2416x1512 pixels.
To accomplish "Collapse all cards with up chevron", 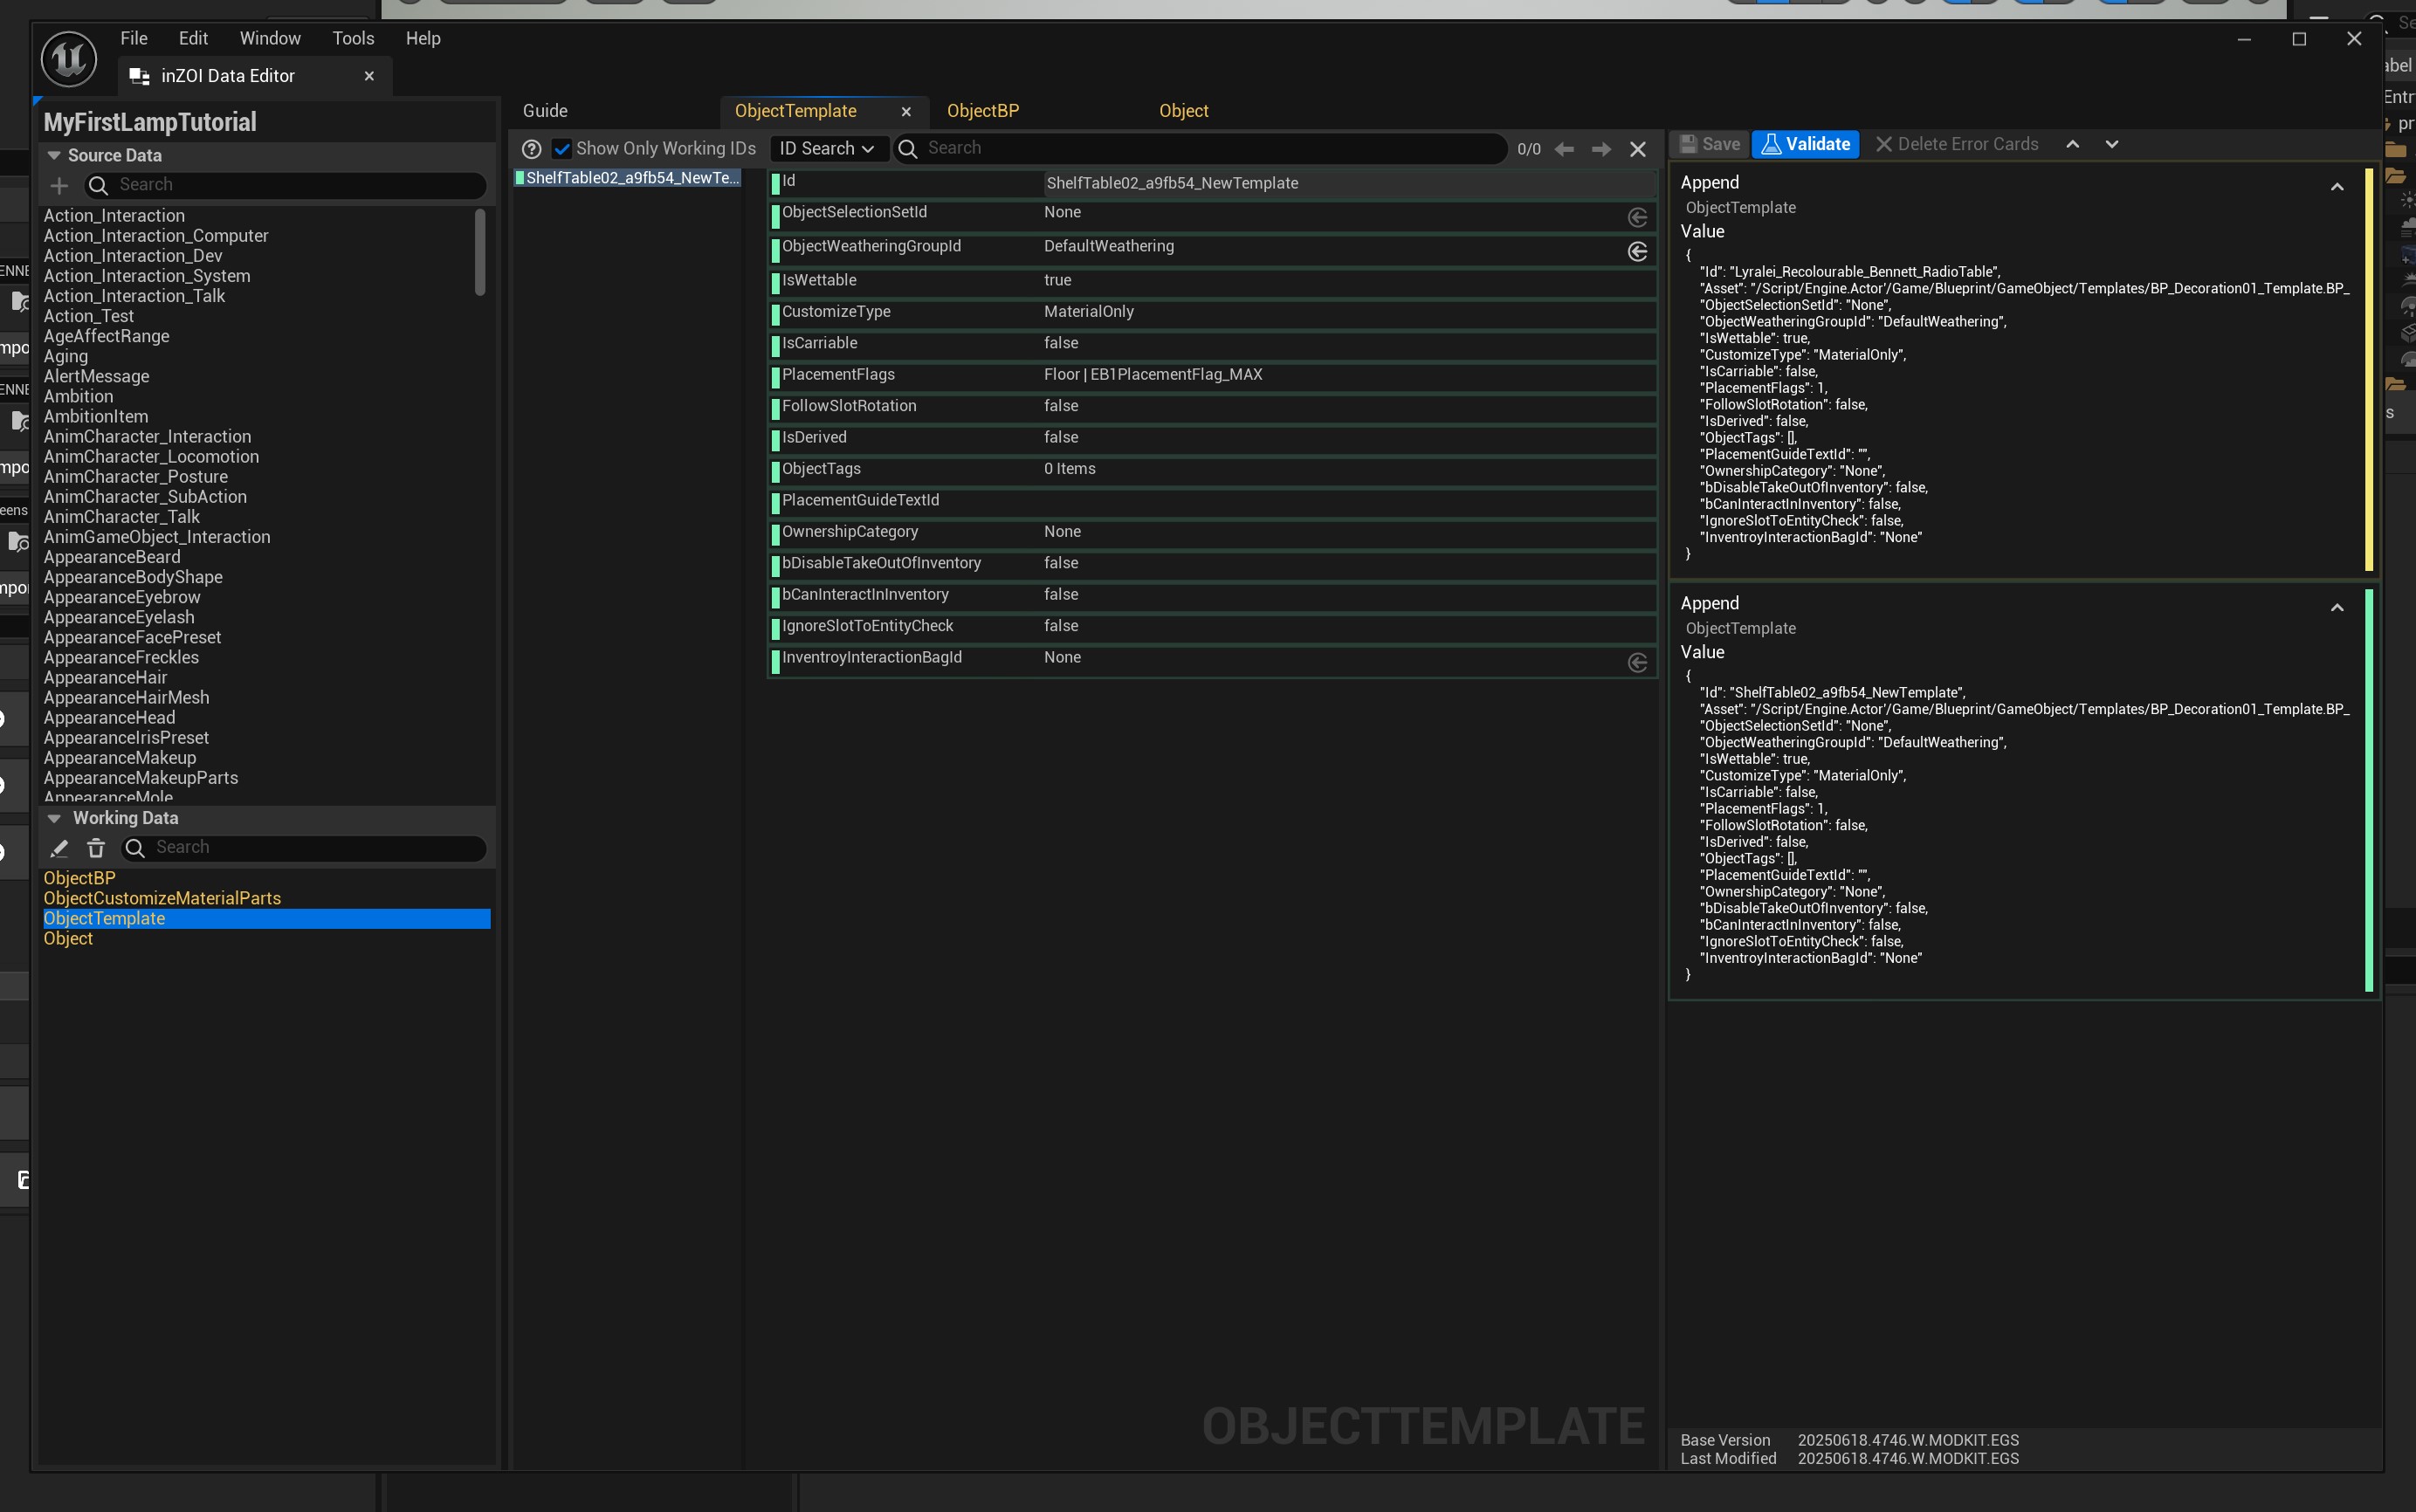I will [x=2073, y=144].
